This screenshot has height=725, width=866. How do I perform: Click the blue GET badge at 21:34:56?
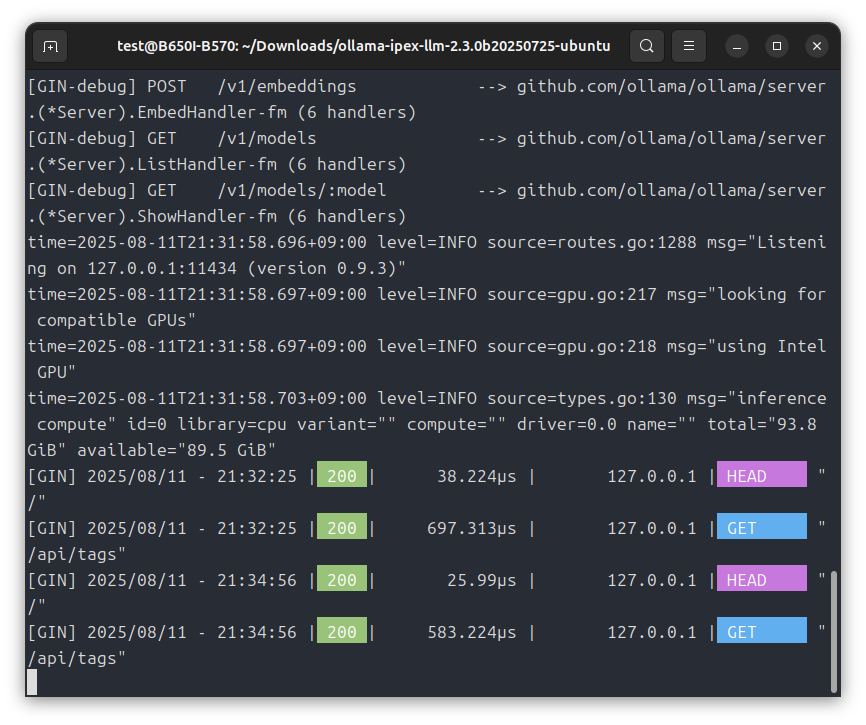pyautogui.click(x=762, y=631)
